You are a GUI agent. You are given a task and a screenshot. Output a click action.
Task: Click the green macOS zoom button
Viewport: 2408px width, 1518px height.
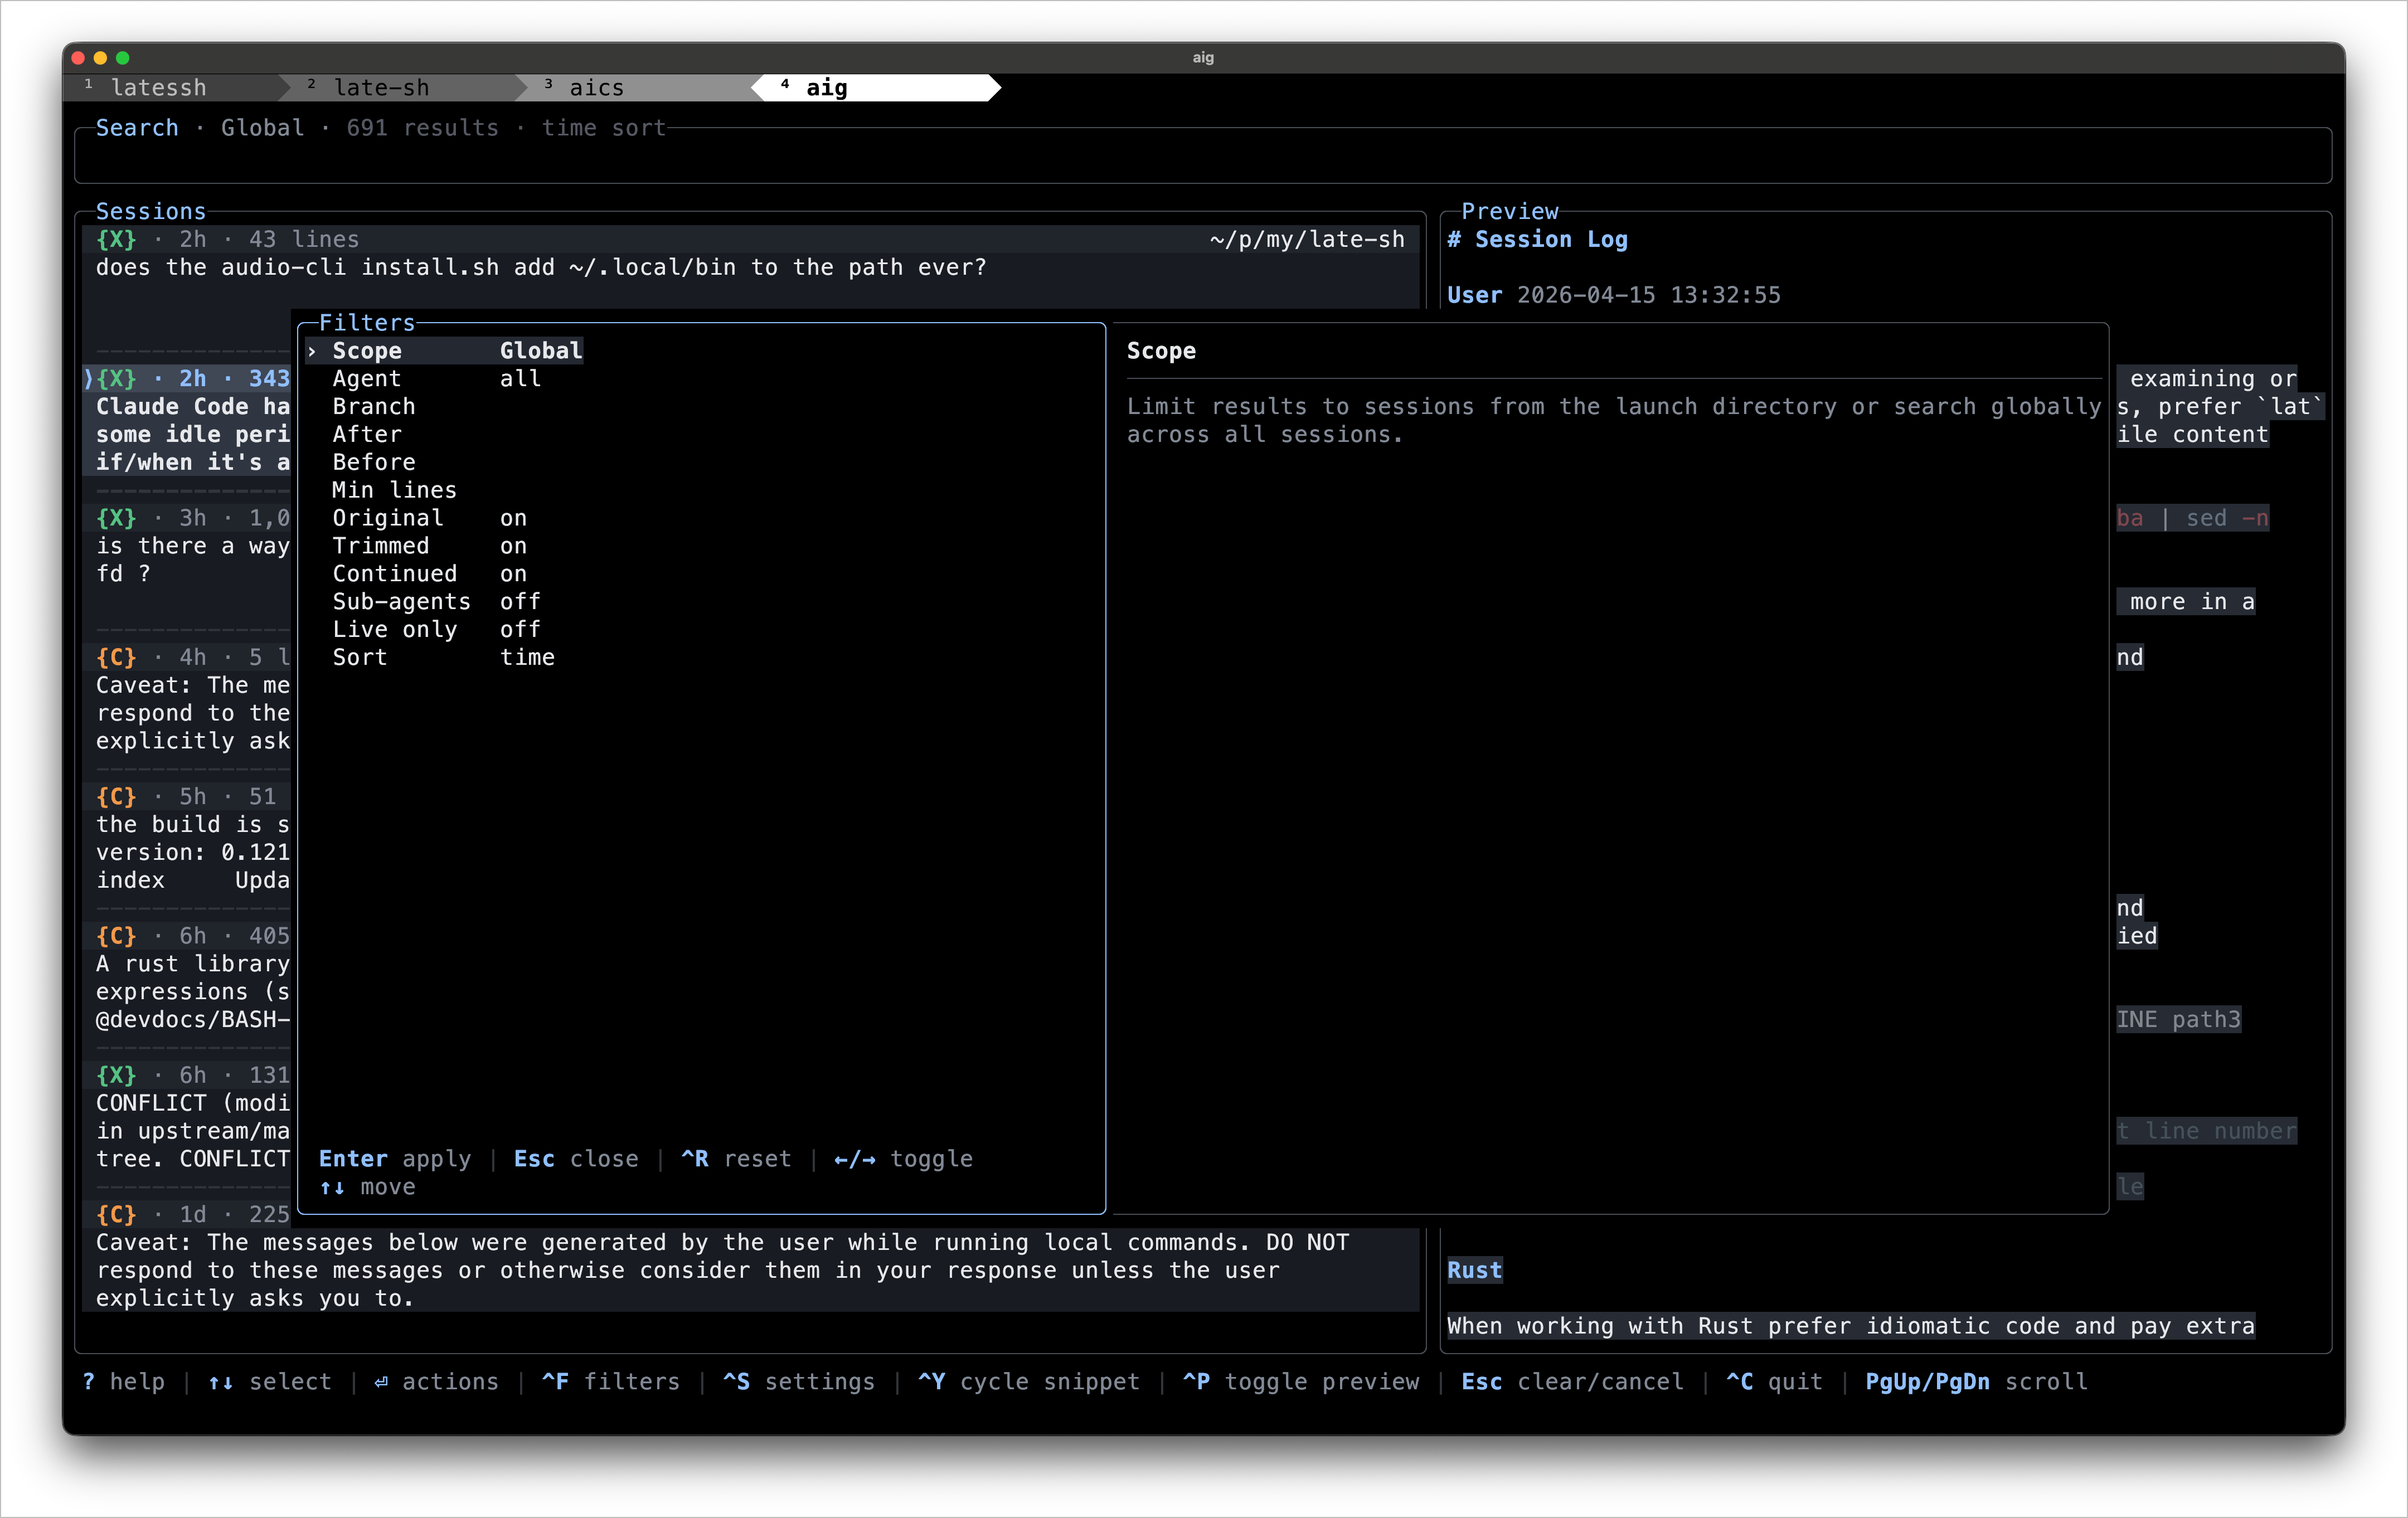123,58
